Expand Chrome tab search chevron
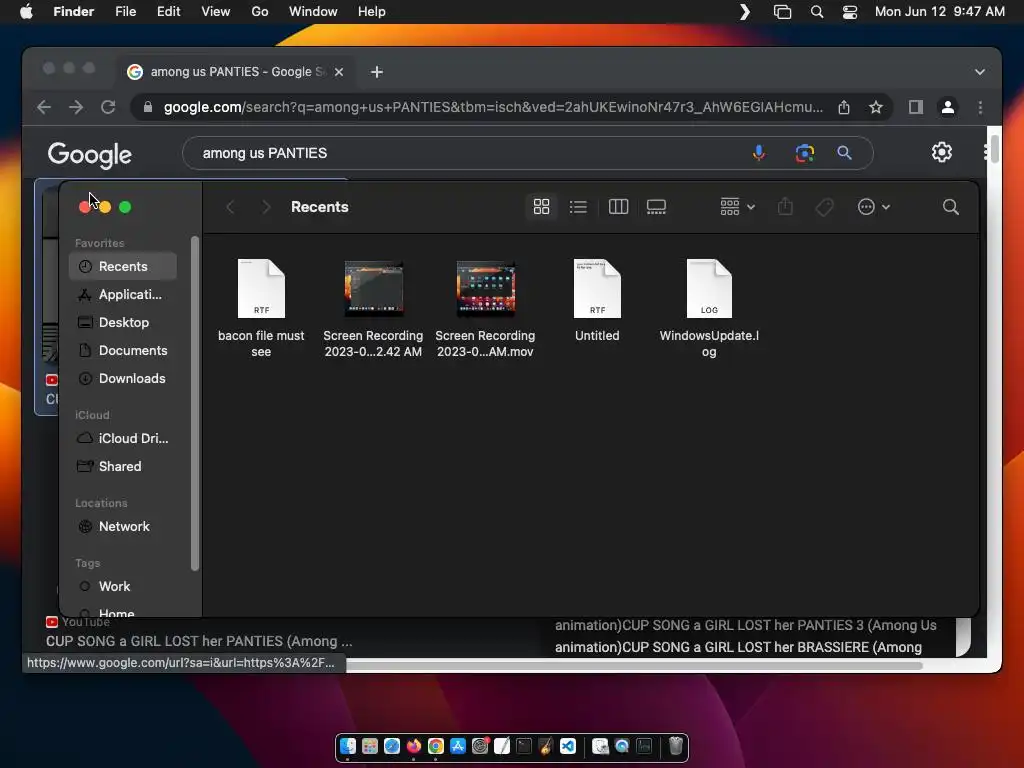Screen dimensions: 1024x768 (x=980, y=72)
